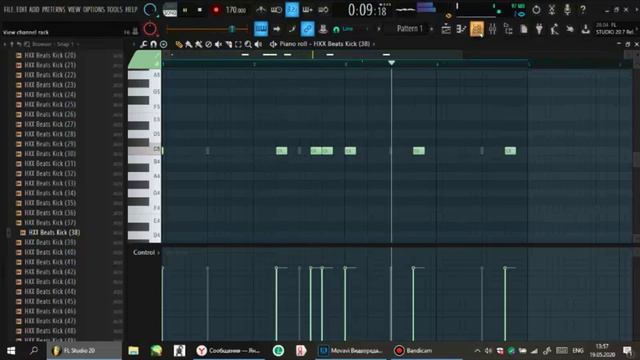640x360 pixels.
Task: Select the Playback tool in piano roll toolbar
Action: coord(258,44)
